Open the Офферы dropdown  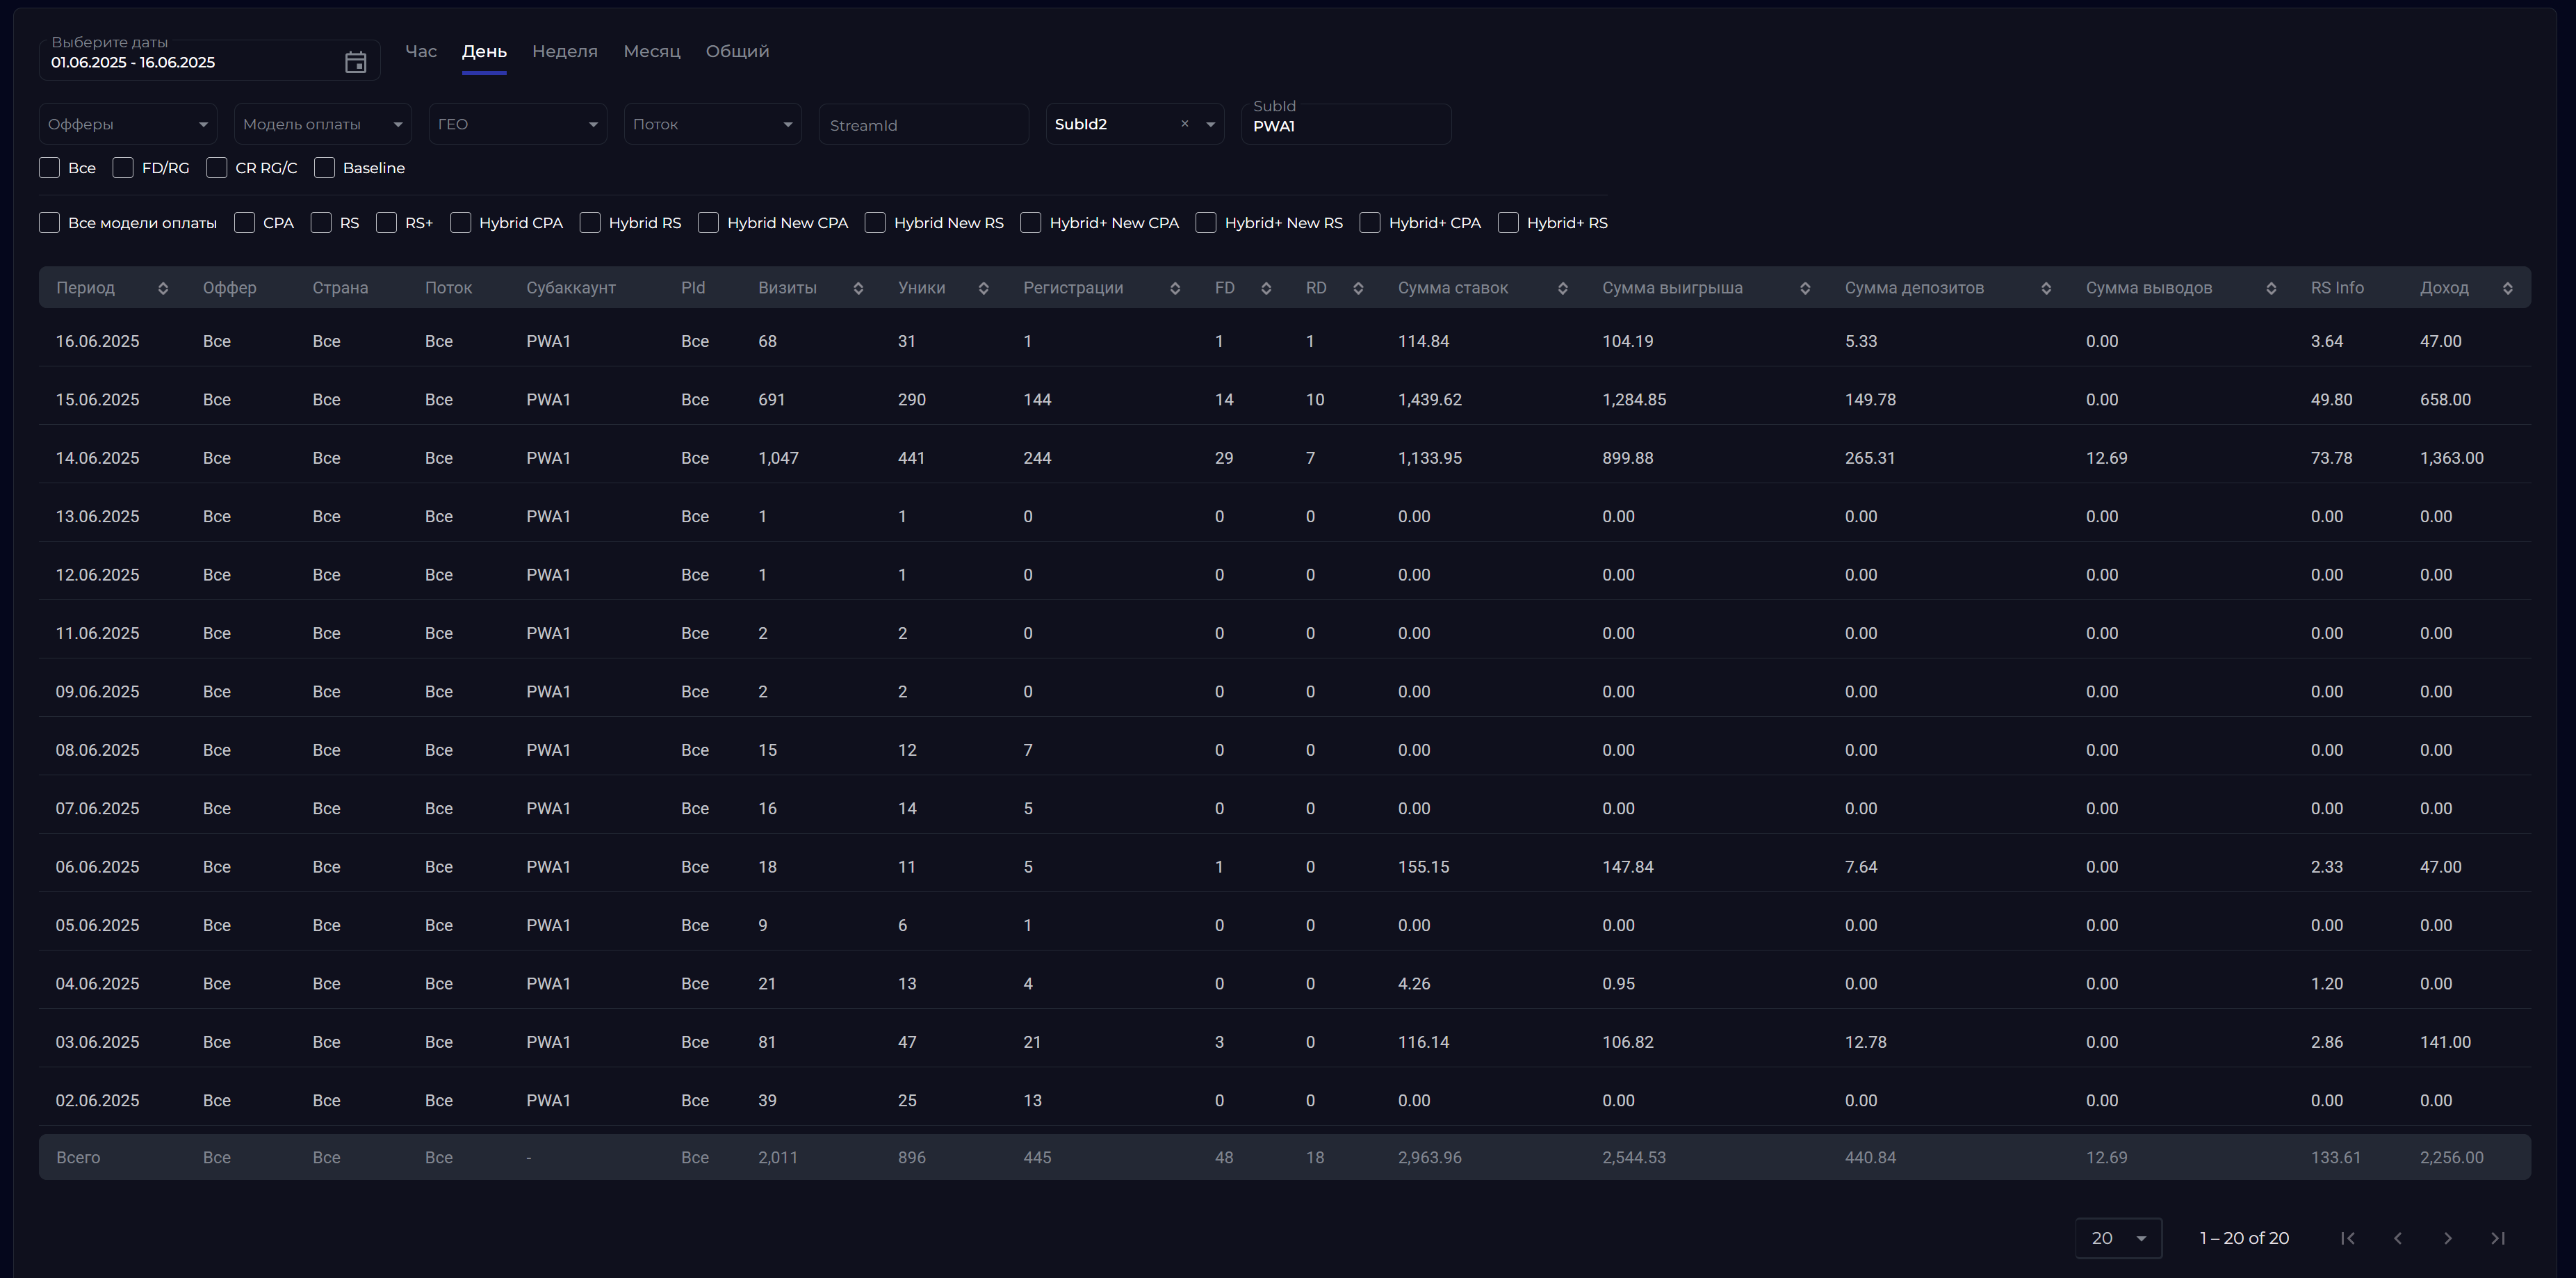[x=128, y=124]
